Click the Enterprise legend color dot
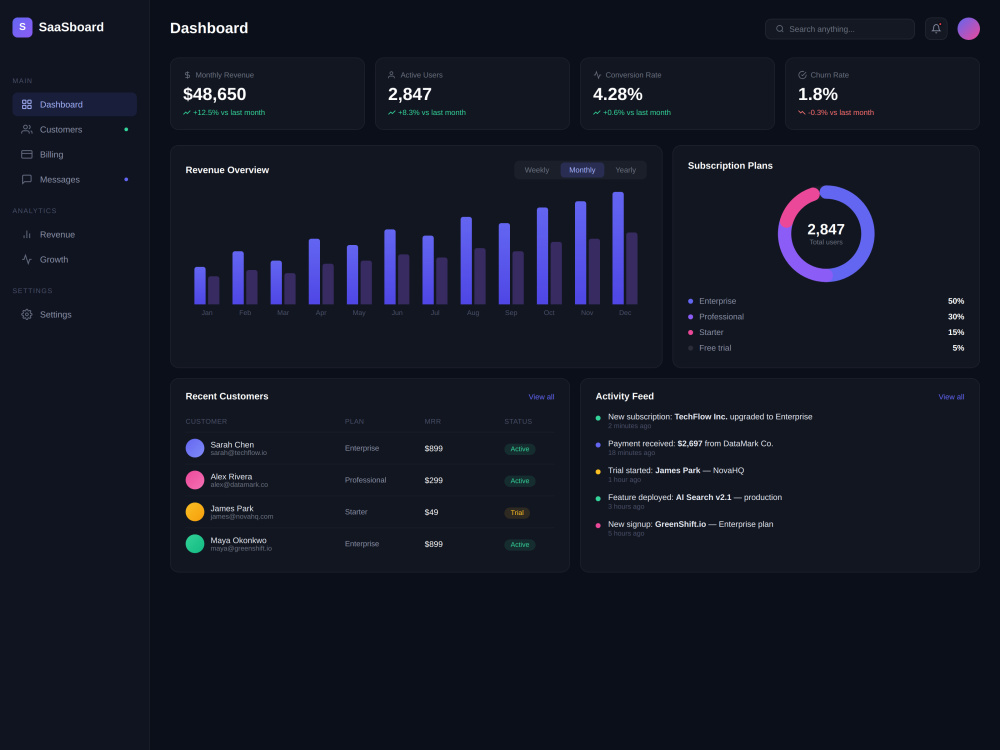Screen dimensions: 1000x750 pos(690,301)
